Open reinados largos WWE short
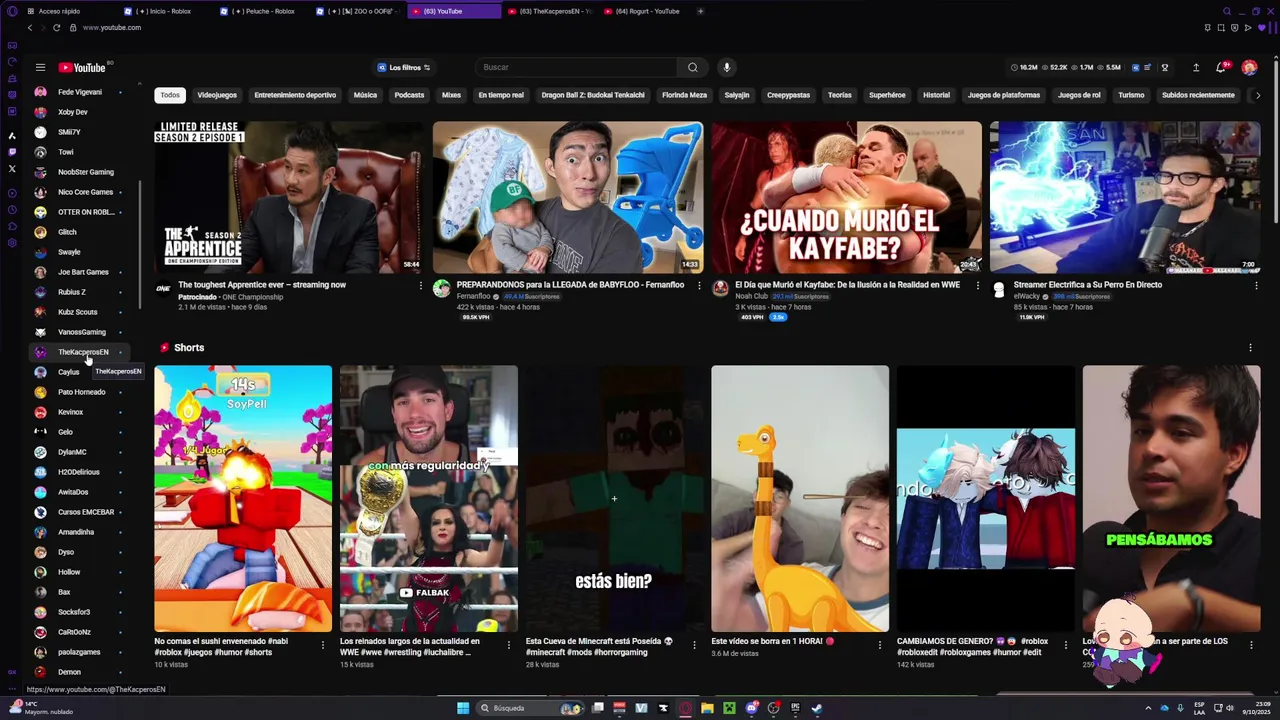Viewport: 1280px width, 720px height. (x=428, y=498)
